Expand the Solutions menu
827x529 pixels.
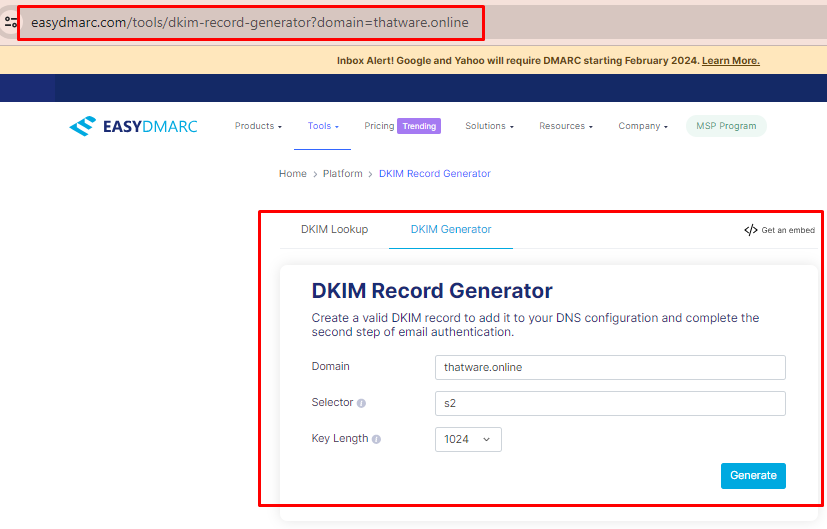[x=489, y=126]
